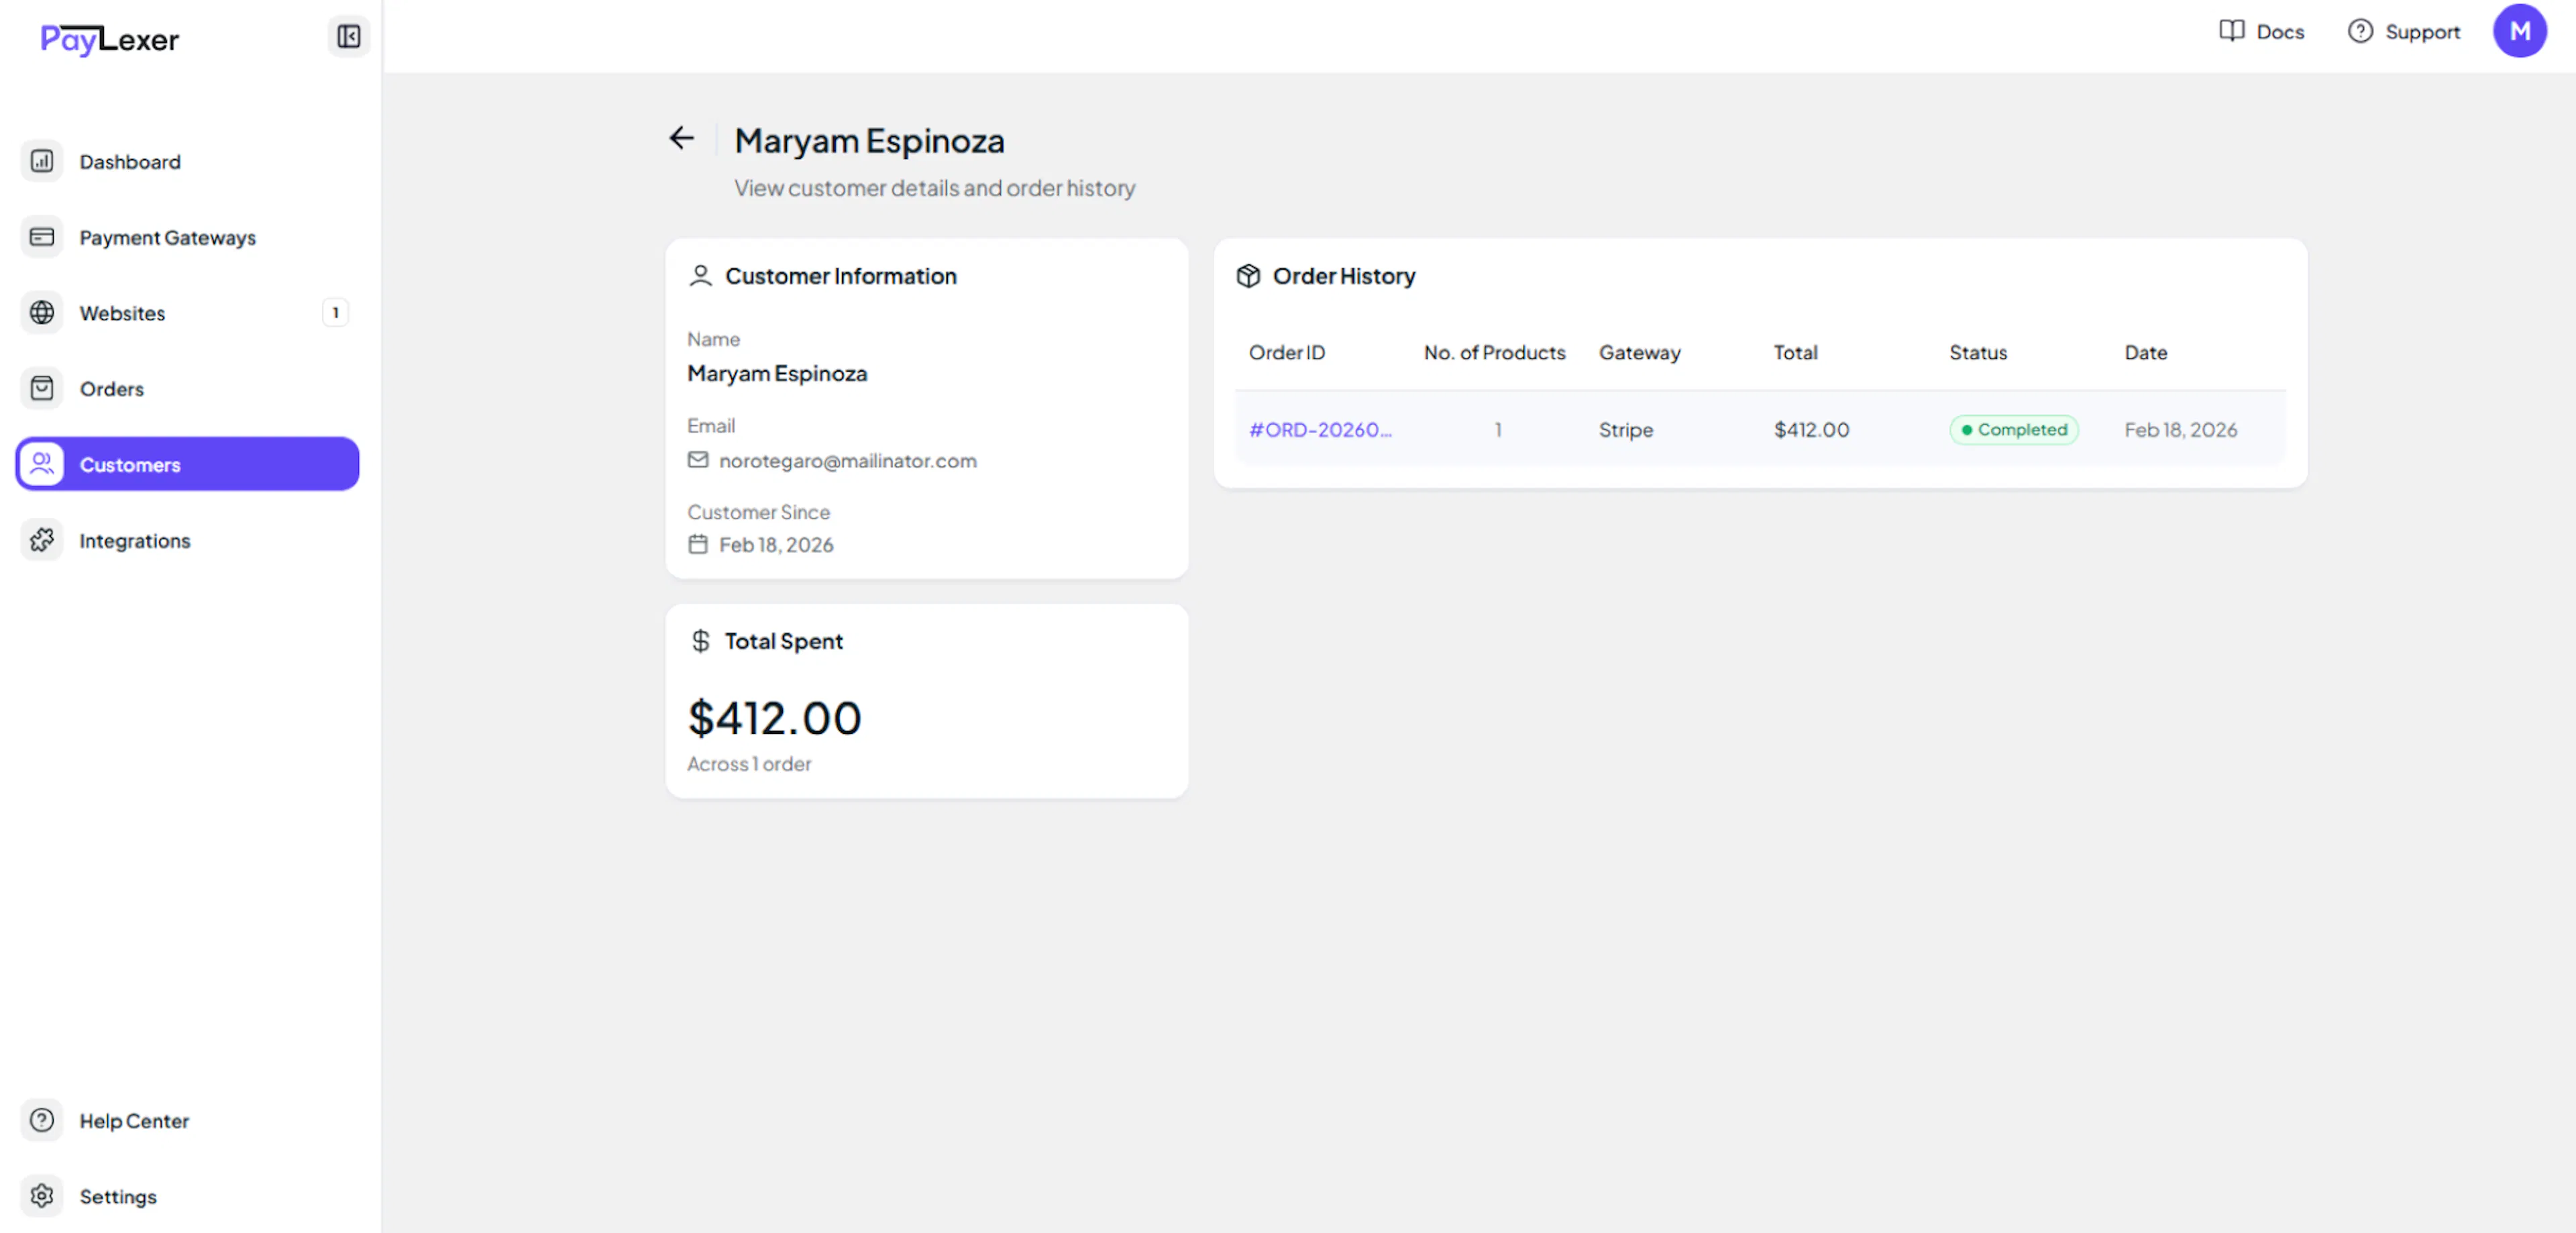The width and height of the screenshot is (2576, 1233).
Task: Open Payment Gateways icon
Action: click(42, 237)
